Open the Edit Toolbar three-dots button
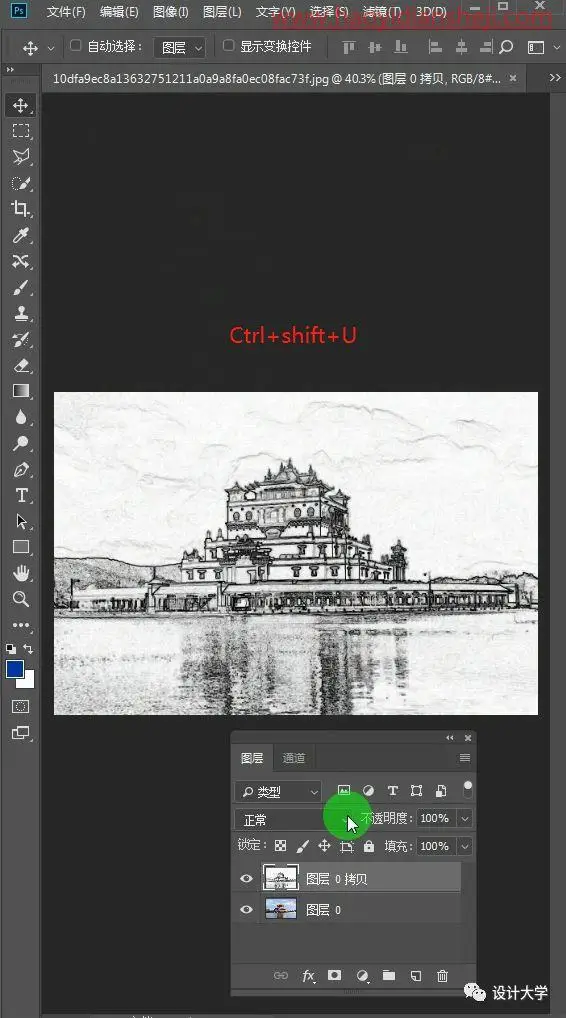Screen dimensions: 566x1018 click(x=21, y=625)
